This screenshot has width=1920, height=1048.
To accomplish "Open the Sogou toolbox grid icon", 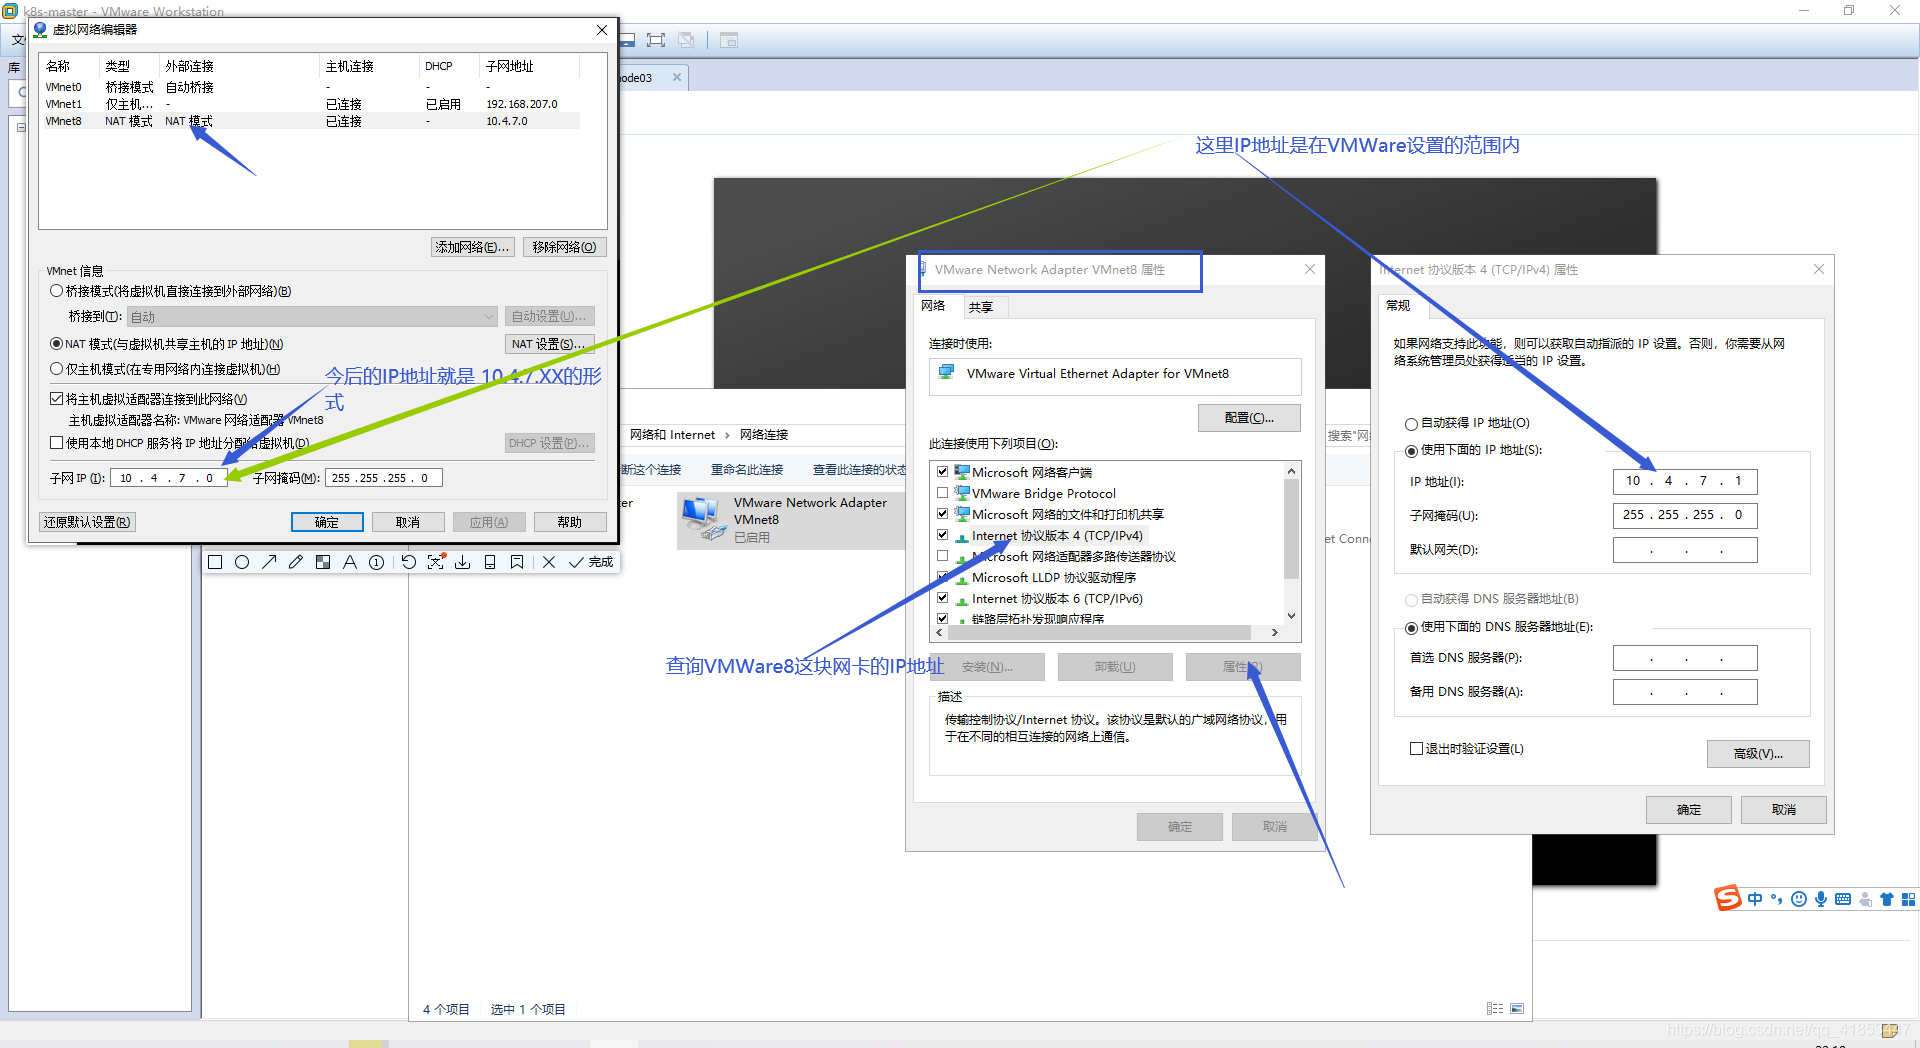I will (x=1908, y=899).
